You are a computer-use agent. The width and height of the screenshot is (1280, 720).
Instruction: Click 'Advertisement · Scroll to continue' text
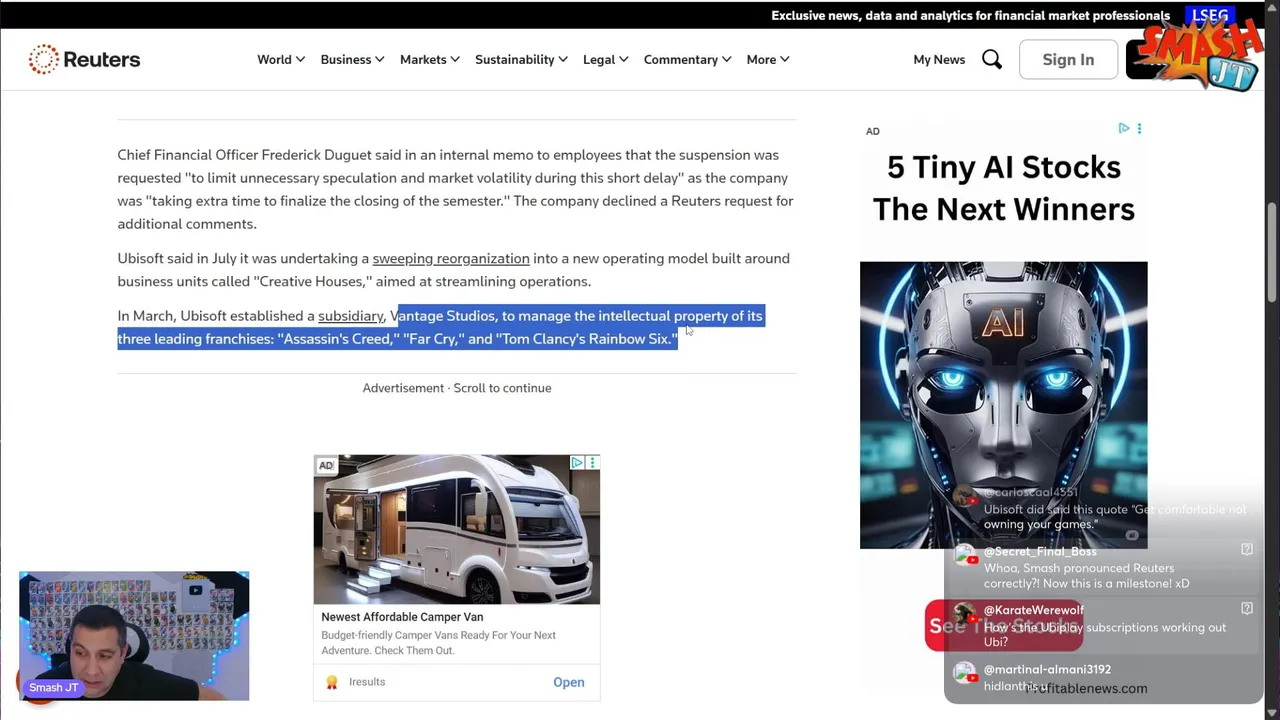[x=457, y=388]
